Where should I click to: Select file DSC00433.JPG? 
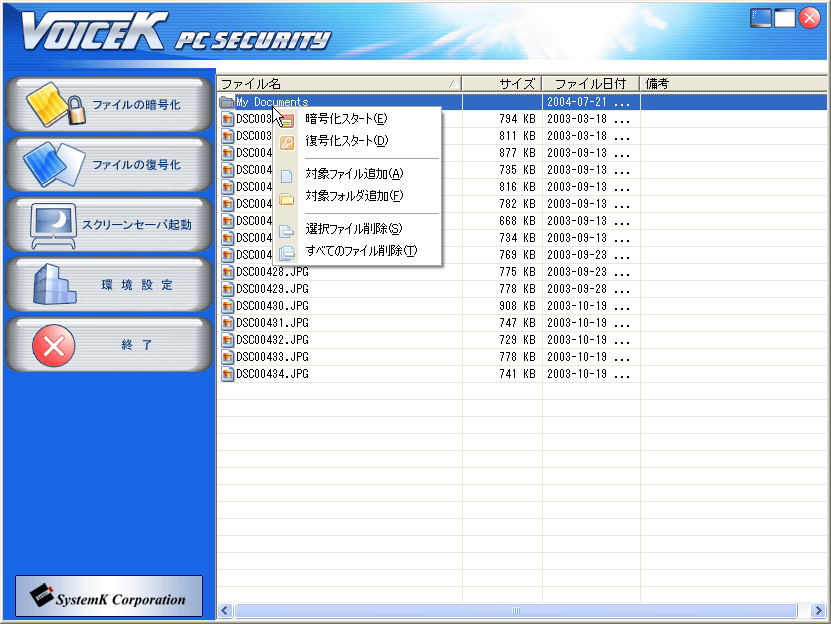tap(272, 357)
